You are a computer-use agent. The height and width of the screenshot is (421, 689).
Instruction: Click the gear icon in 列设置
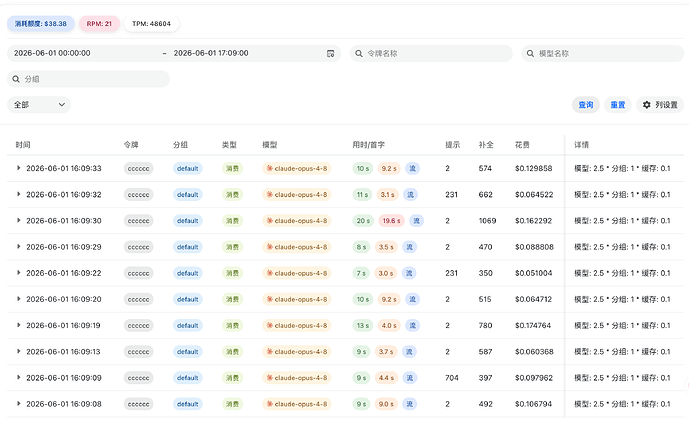(646, 105)
